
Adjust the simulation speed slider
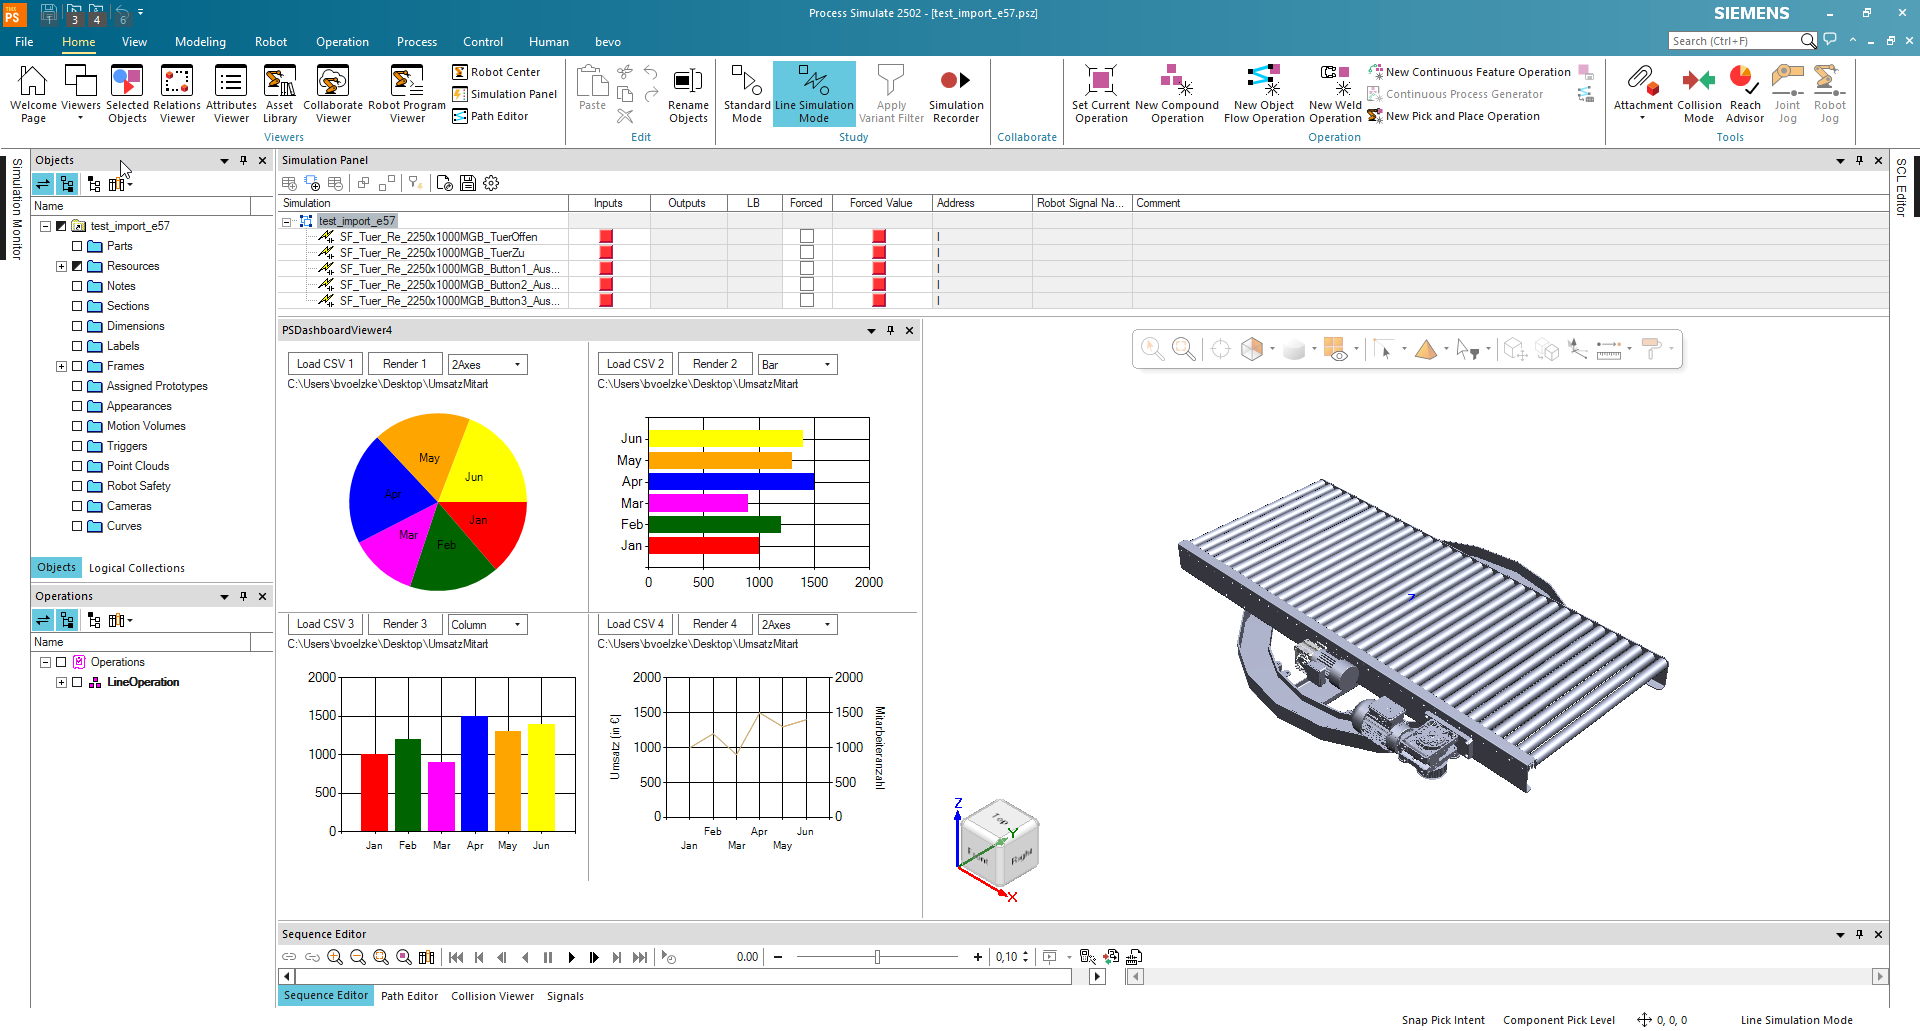[877, 957]
